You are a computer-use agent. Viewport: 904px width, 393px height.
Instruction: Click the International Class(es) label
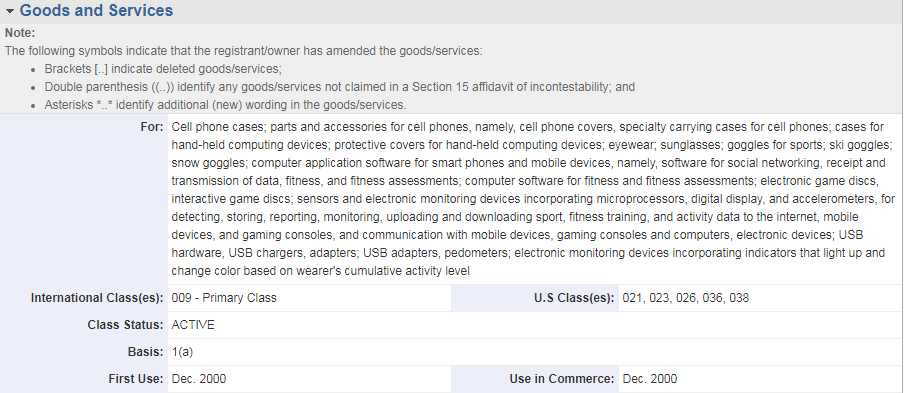tap(97, 298)
